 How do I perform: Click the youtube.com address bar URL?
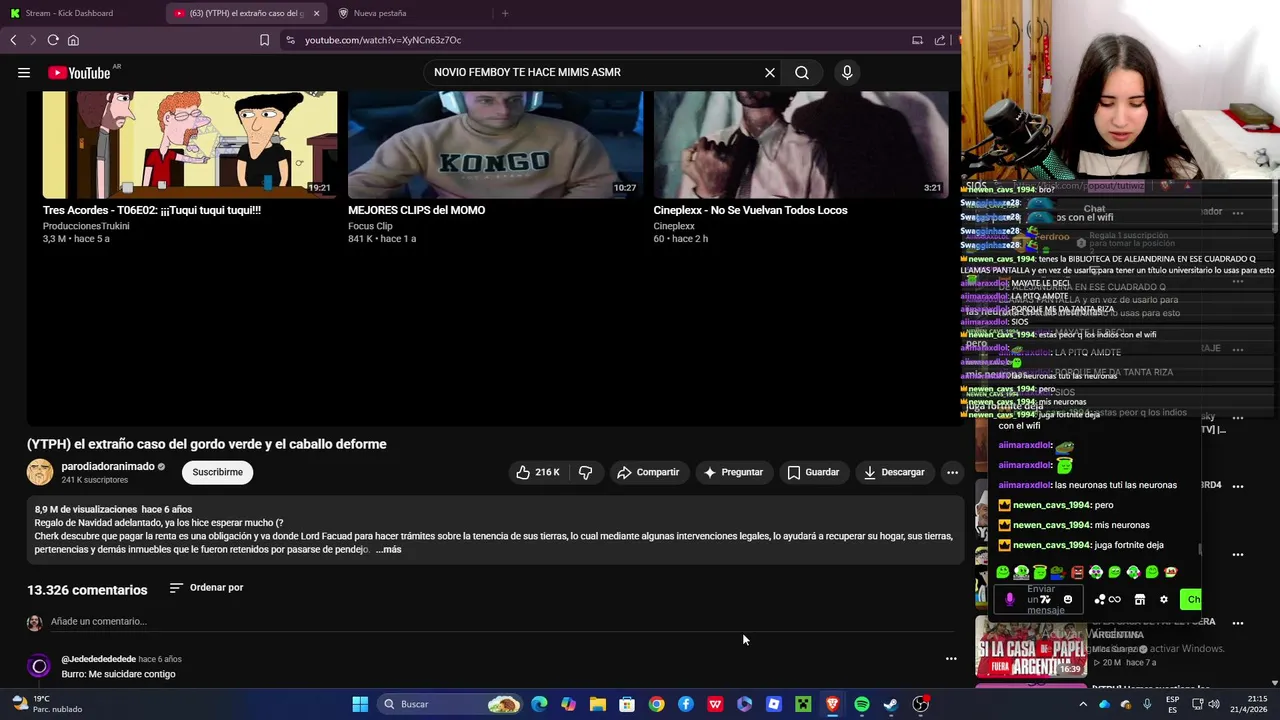point(383,40)
